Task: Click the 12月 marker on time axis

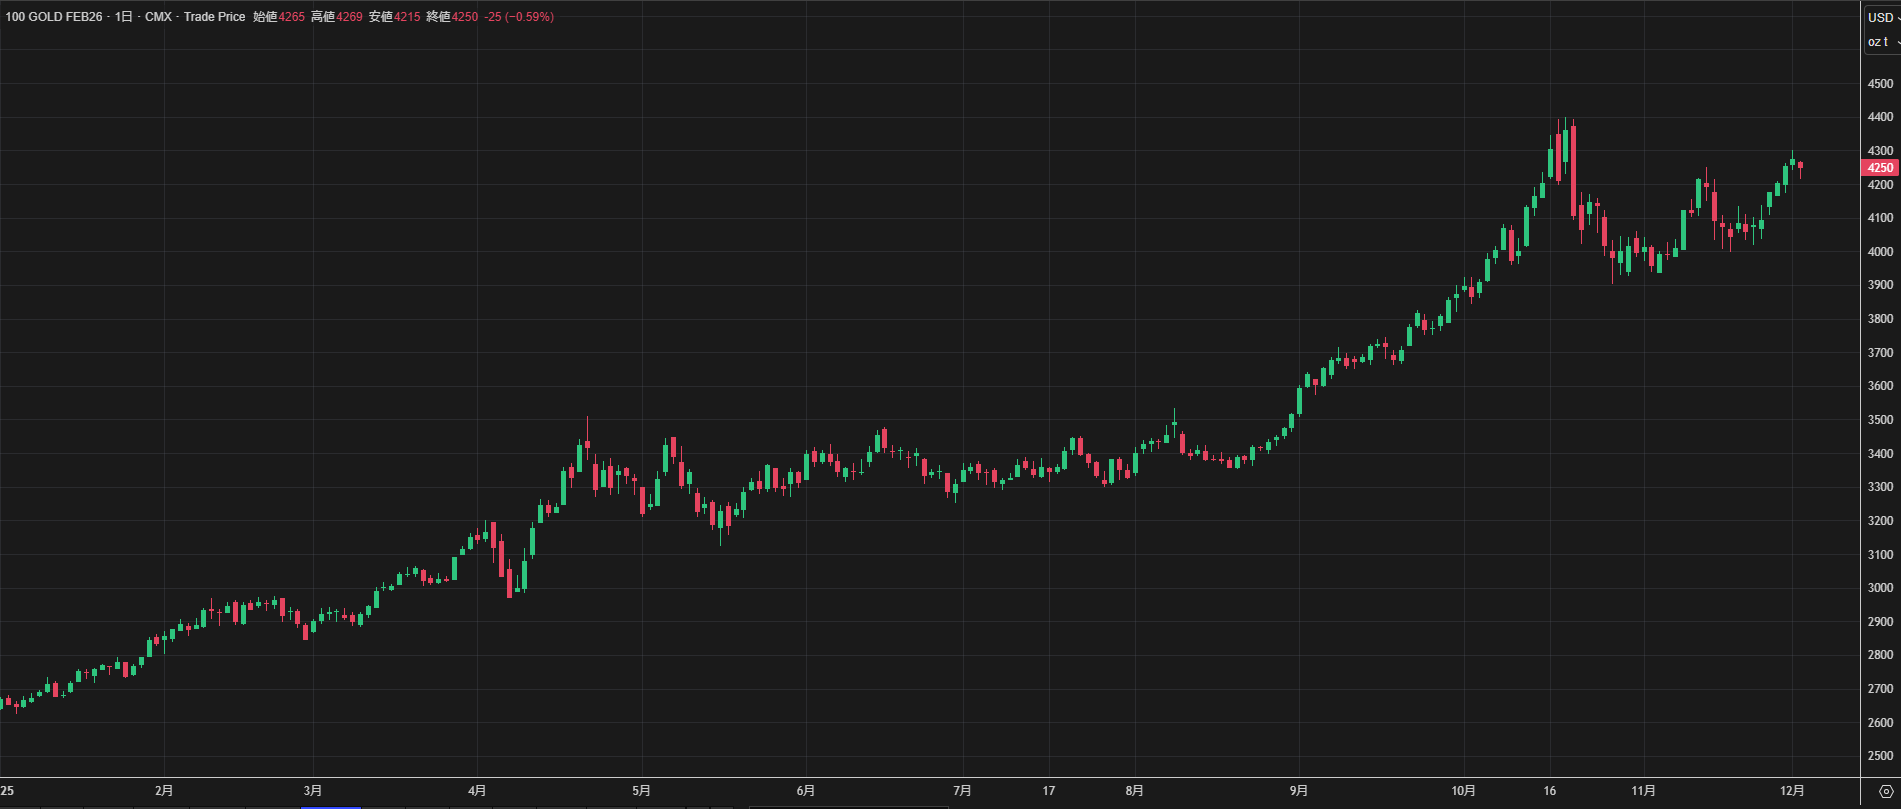Action: pos(1792,791)
